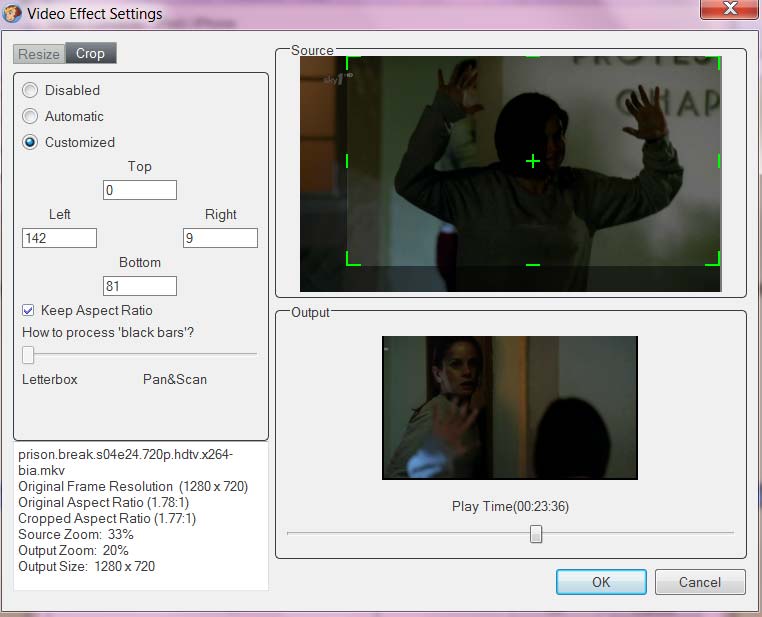The width and height of the screenshot is (762, 617).
Task: Click the Output preview thumbnail
Action: click(x=510, y=408)
